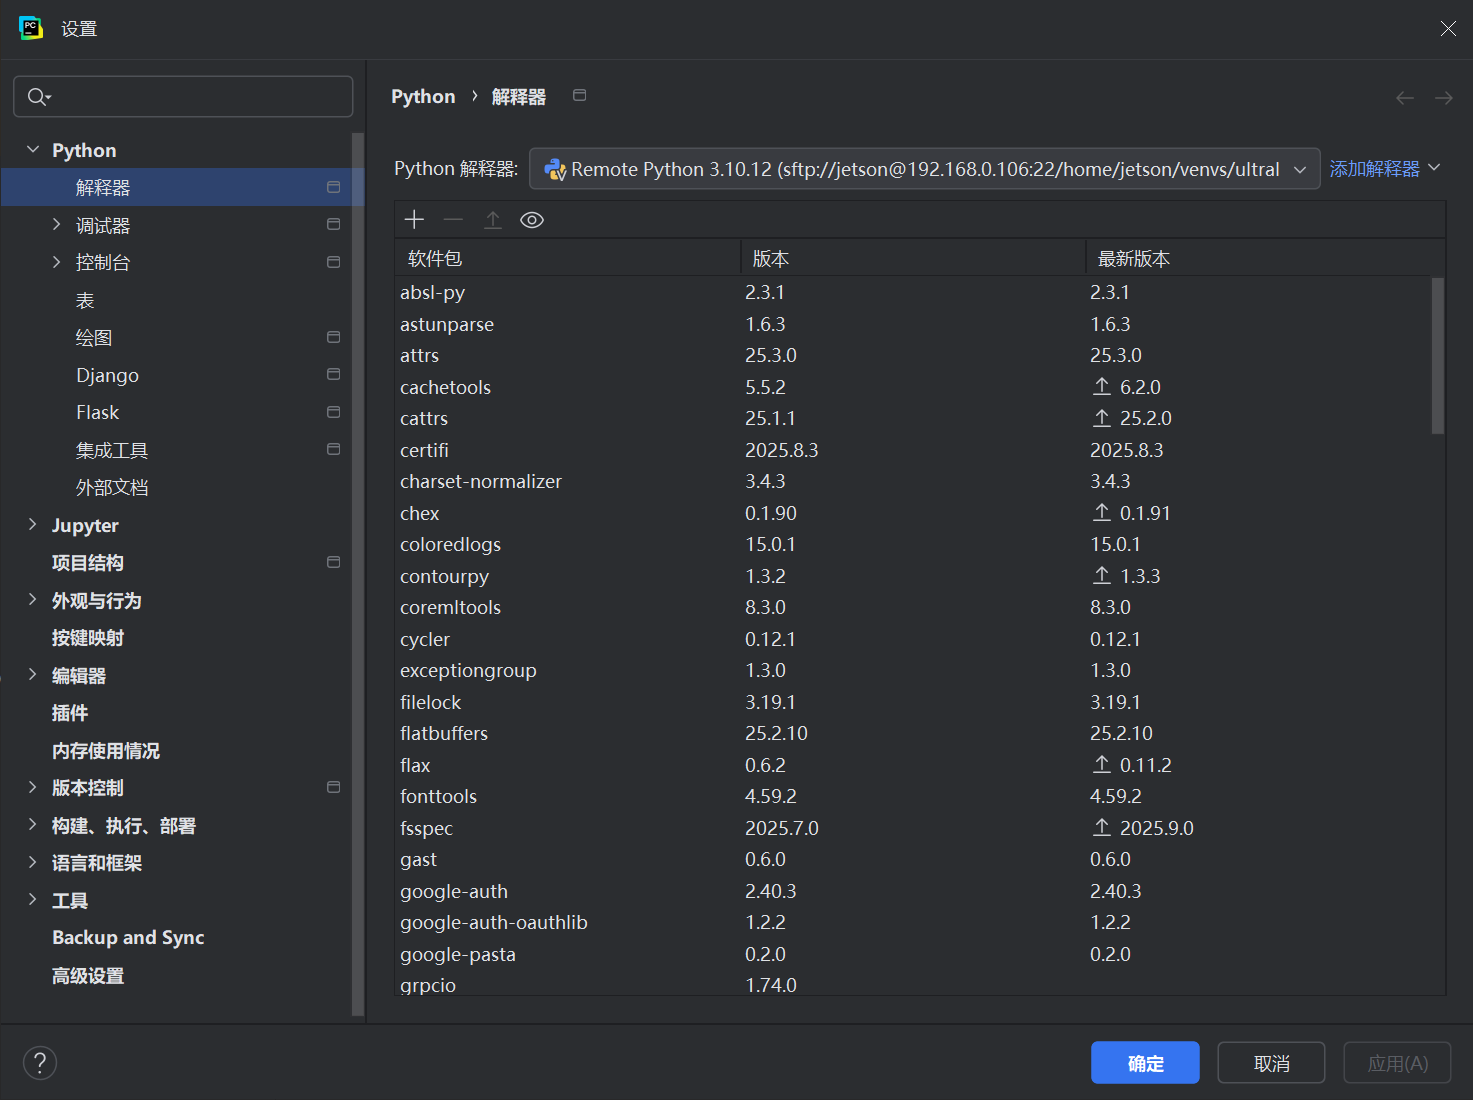The image size is (1473, 1100).
Task: Select the coremltools package row
Action: [913, 607]
